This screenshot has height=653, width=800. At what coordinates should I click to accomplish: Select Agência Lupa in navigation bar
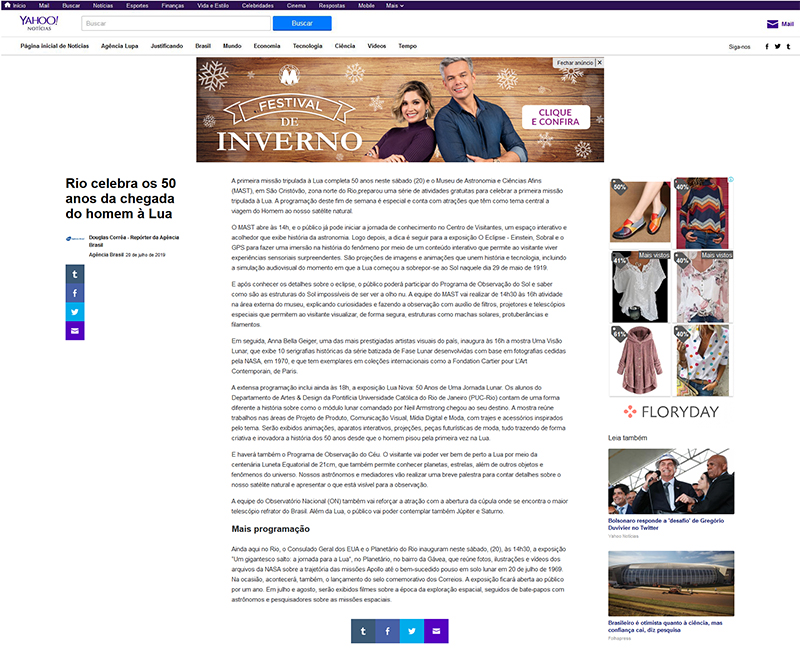[120, 46]
